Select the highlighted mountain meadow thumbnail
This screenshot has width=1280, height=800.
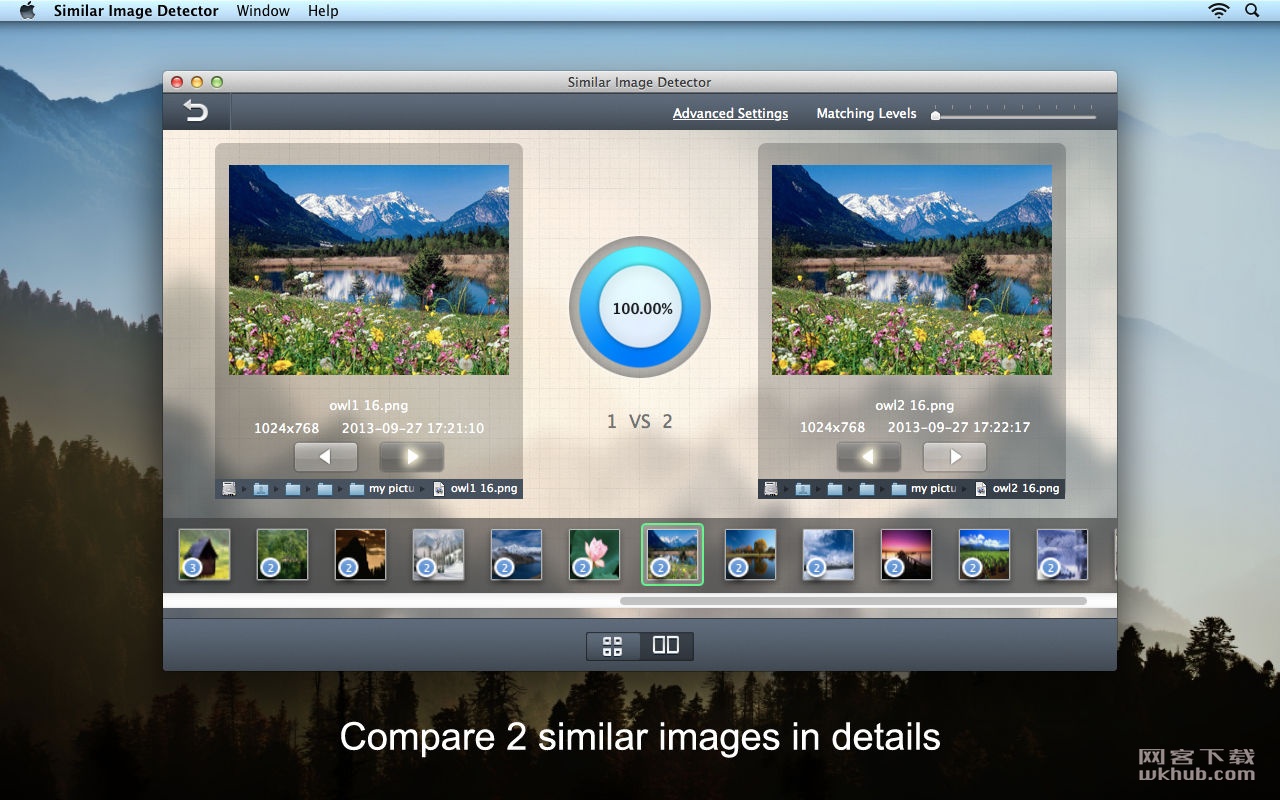tap(672, 554)
